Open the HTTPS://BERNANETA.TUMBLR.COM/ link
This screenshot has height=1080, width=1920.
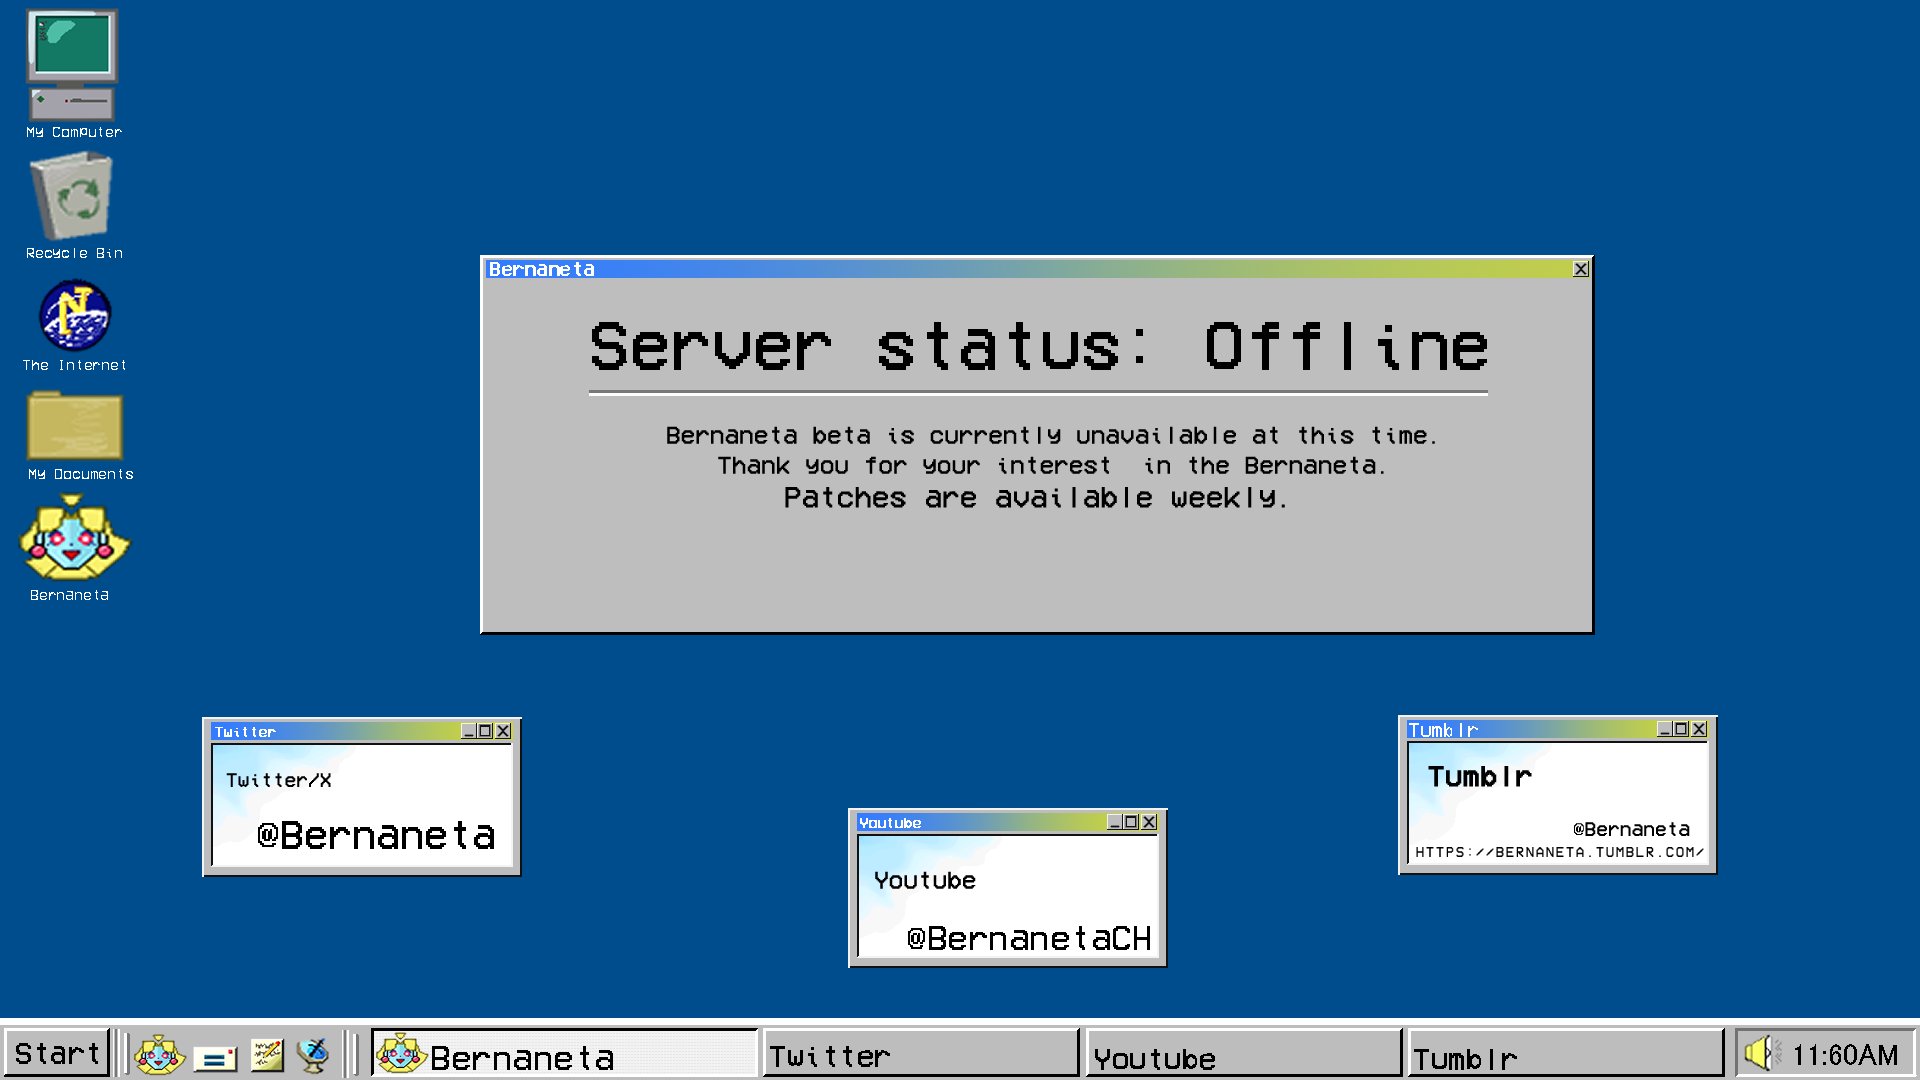[1559, 852]
